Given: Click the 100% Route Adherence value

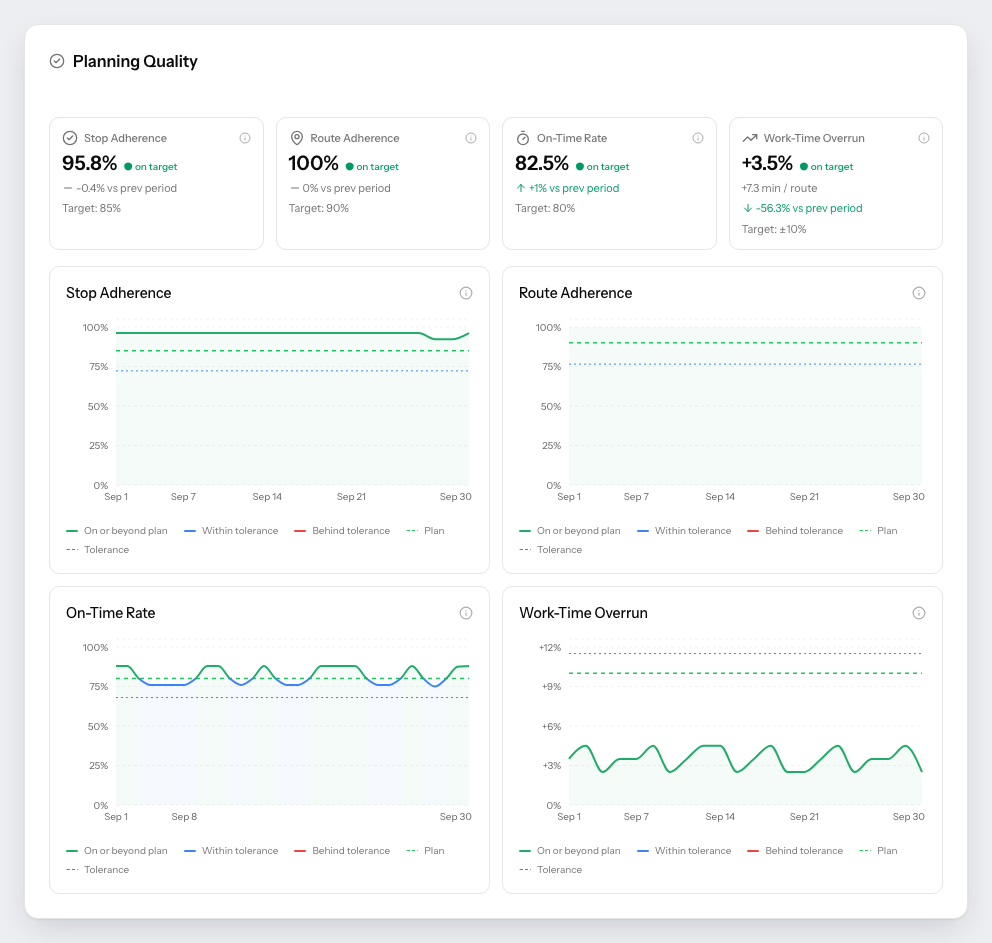Looking at the screenshot, I should pos(314,163).
